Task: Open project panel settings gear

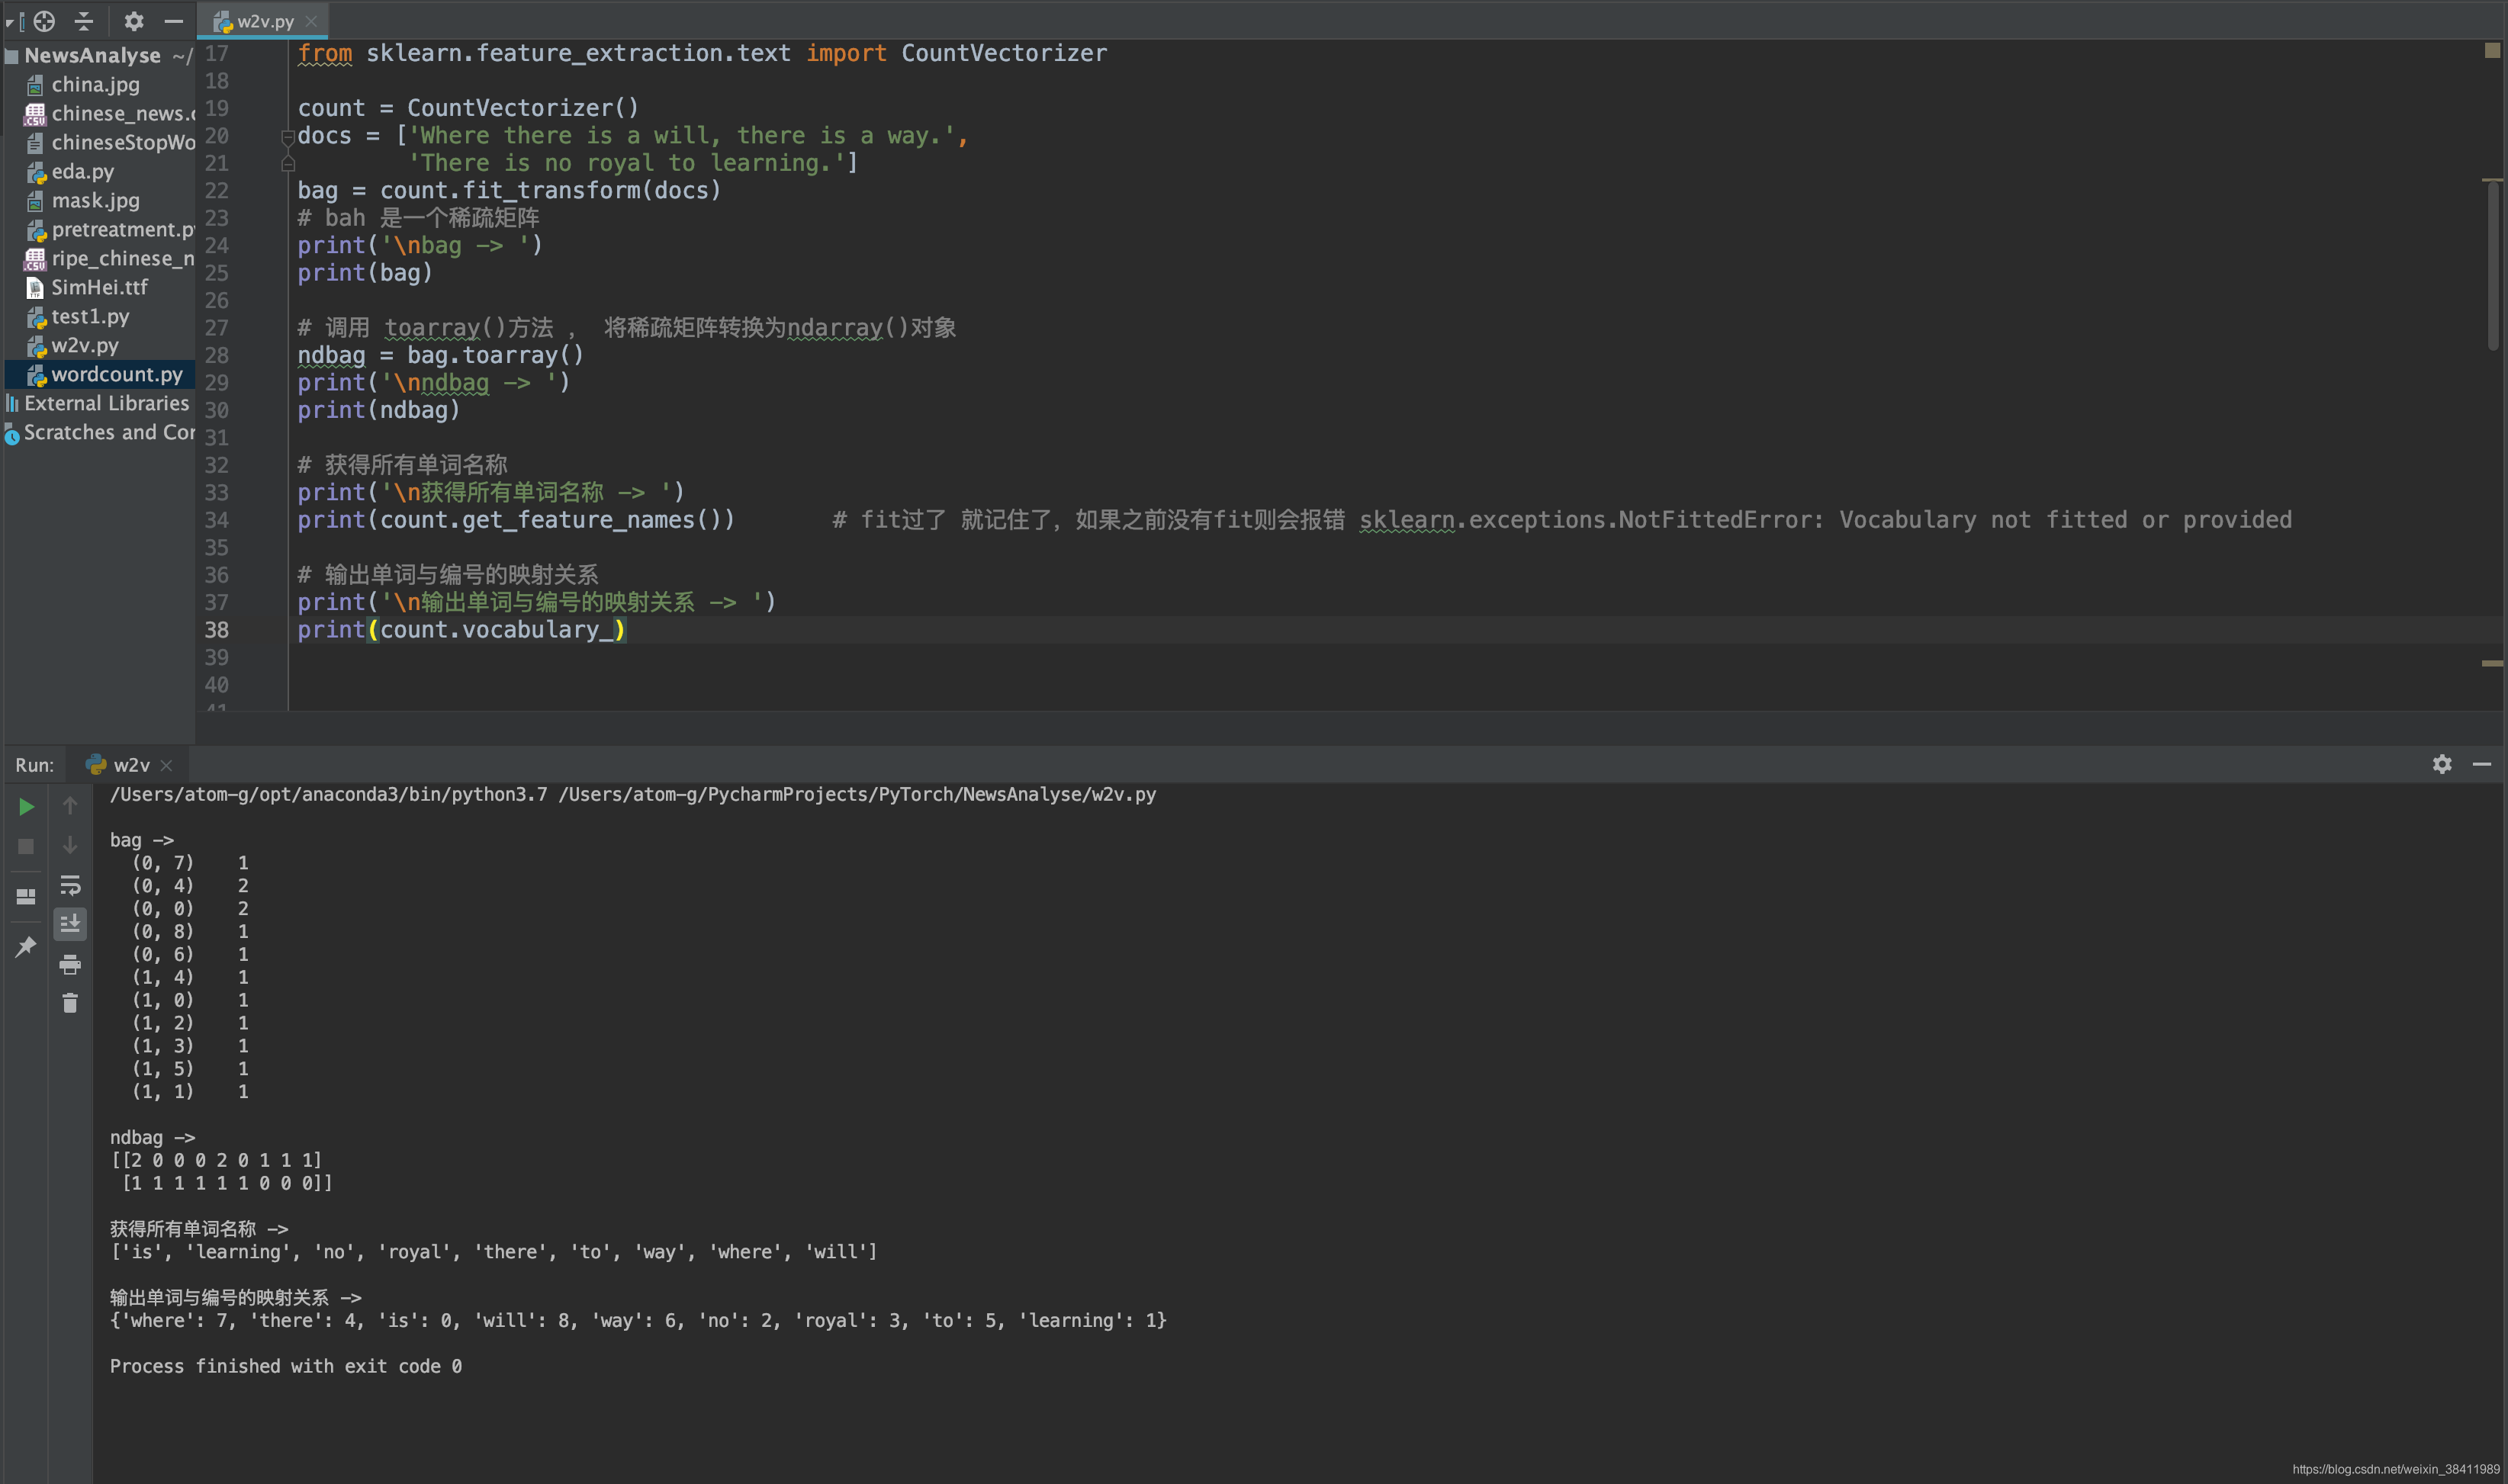Action: pos(134,21)
